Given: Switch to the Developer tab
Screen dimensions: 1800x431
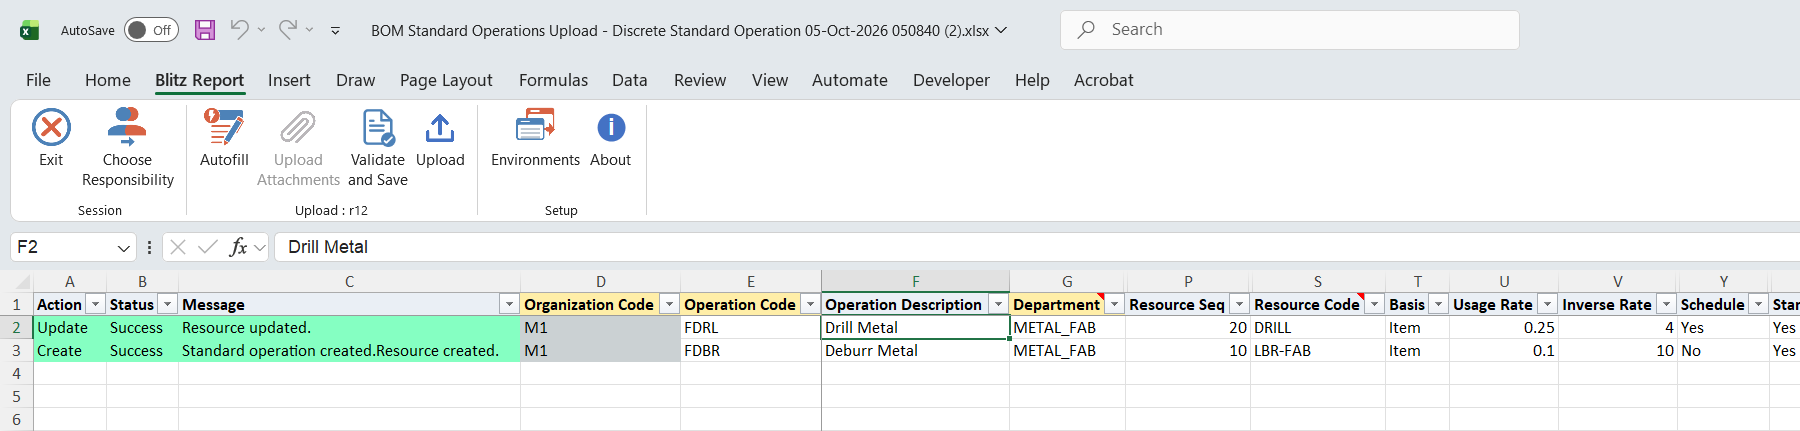Looking at the screenshot, I should tap(951, 80).
